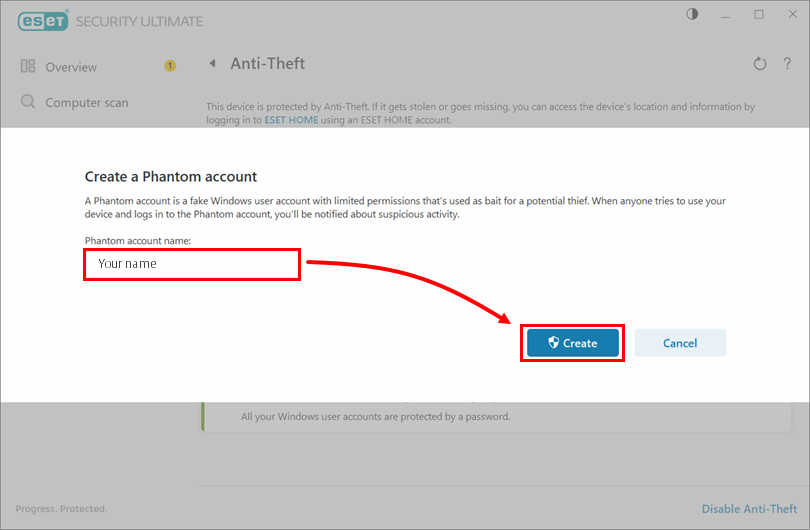Open help with the question mark icon
This screenshot has height=530, width=810.
[x=787, y=64]
